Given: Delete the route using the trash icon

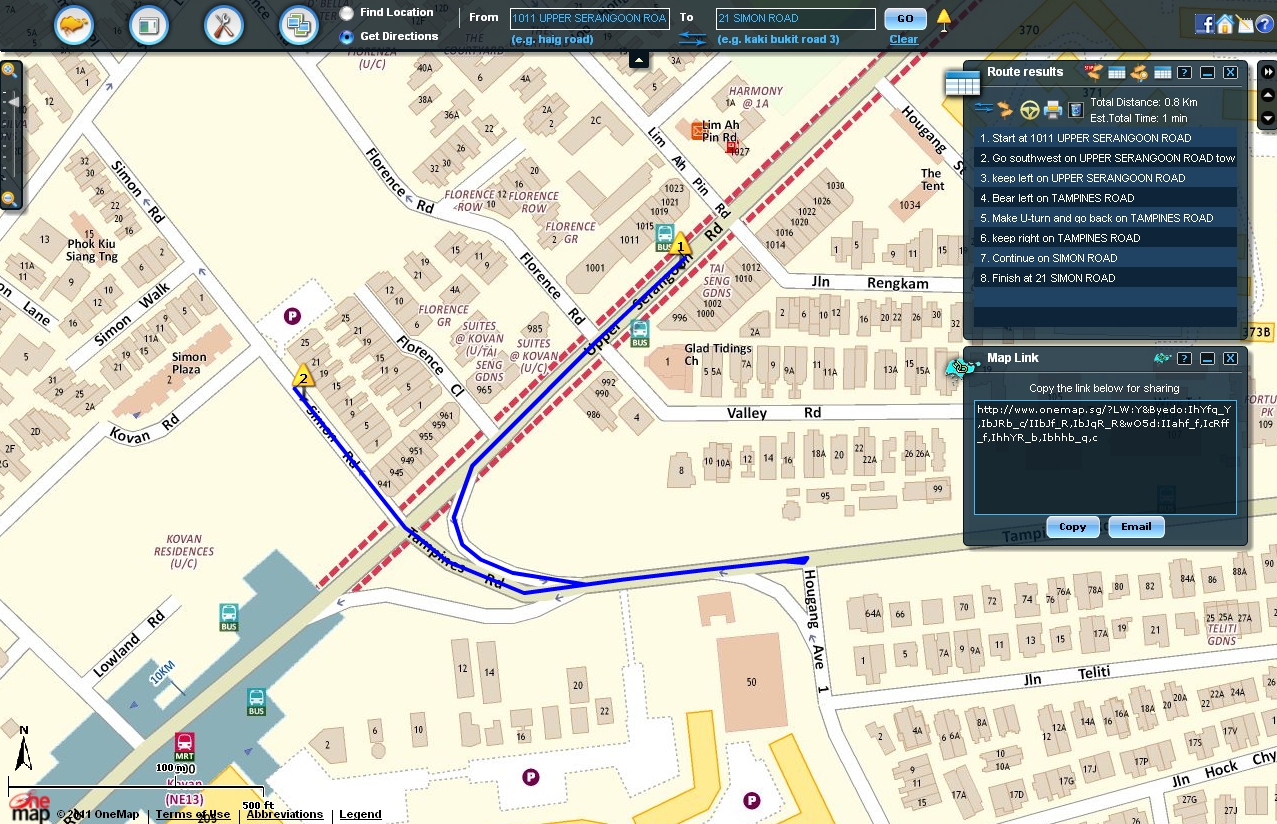Looking at the screenshot, I should tap(1075, 109).
